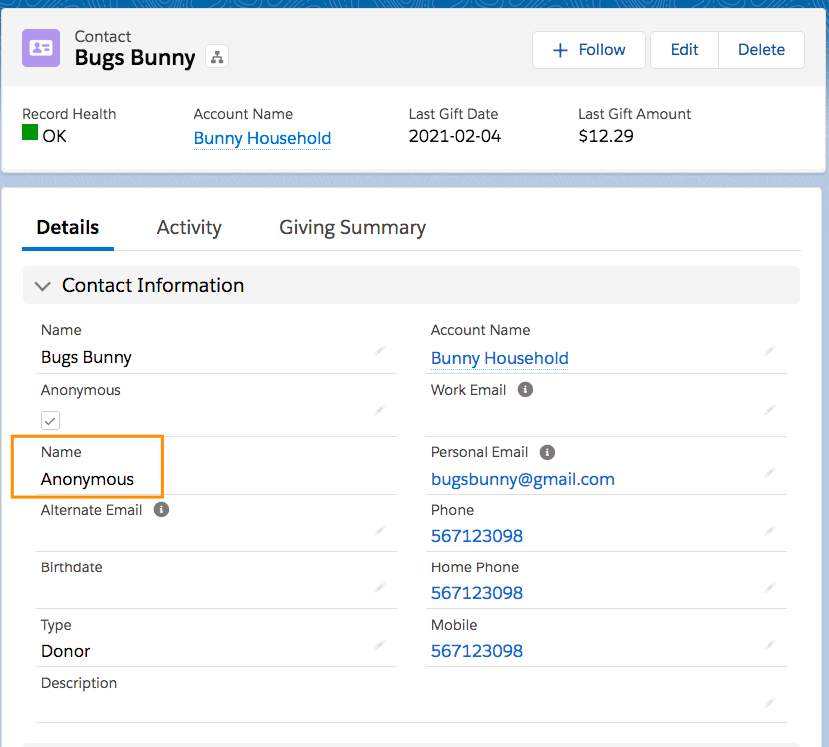Edit the Account Name field pencil in details
This screenshot has width=829, height=747.
pos(770,351)
